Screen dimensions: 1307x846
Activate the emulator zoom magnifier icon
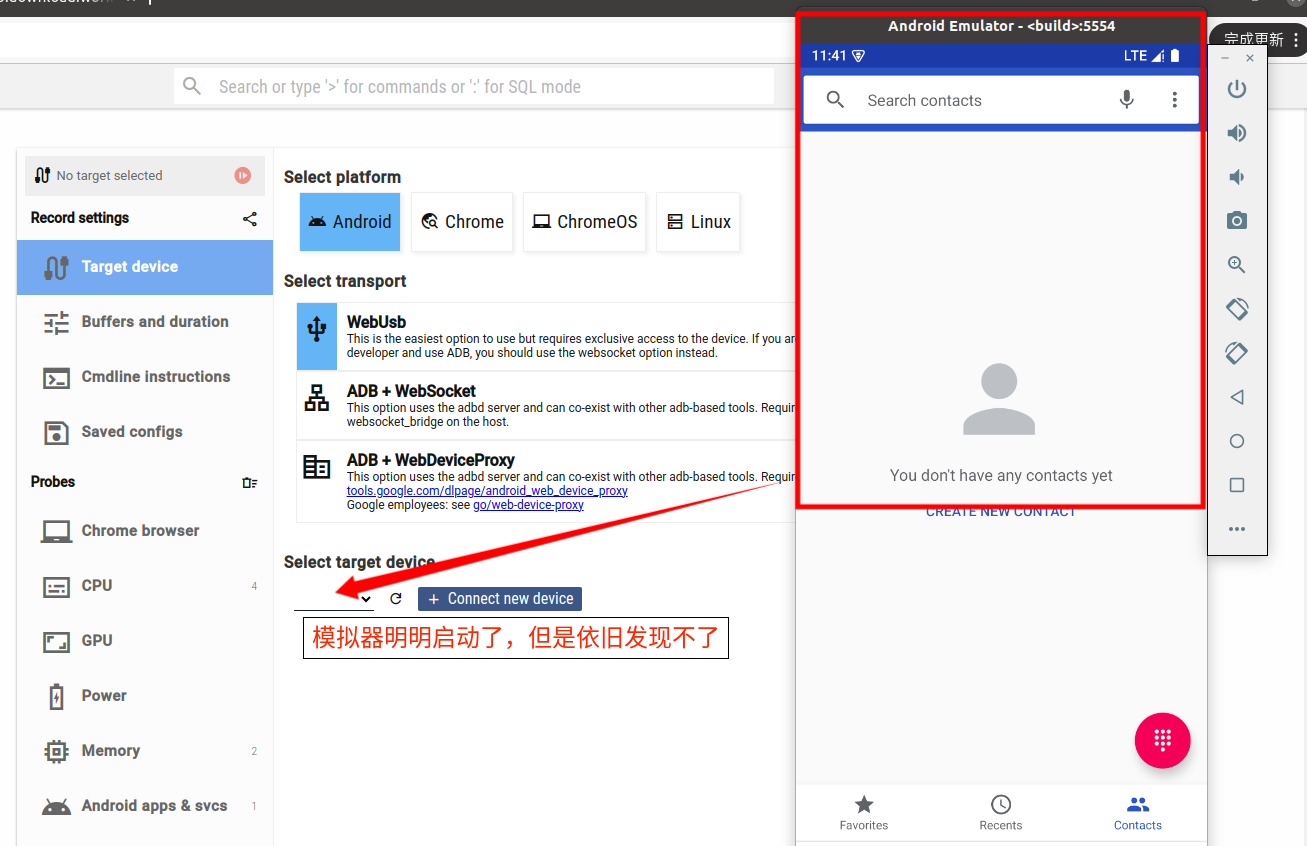click(x=1237, y=265)
